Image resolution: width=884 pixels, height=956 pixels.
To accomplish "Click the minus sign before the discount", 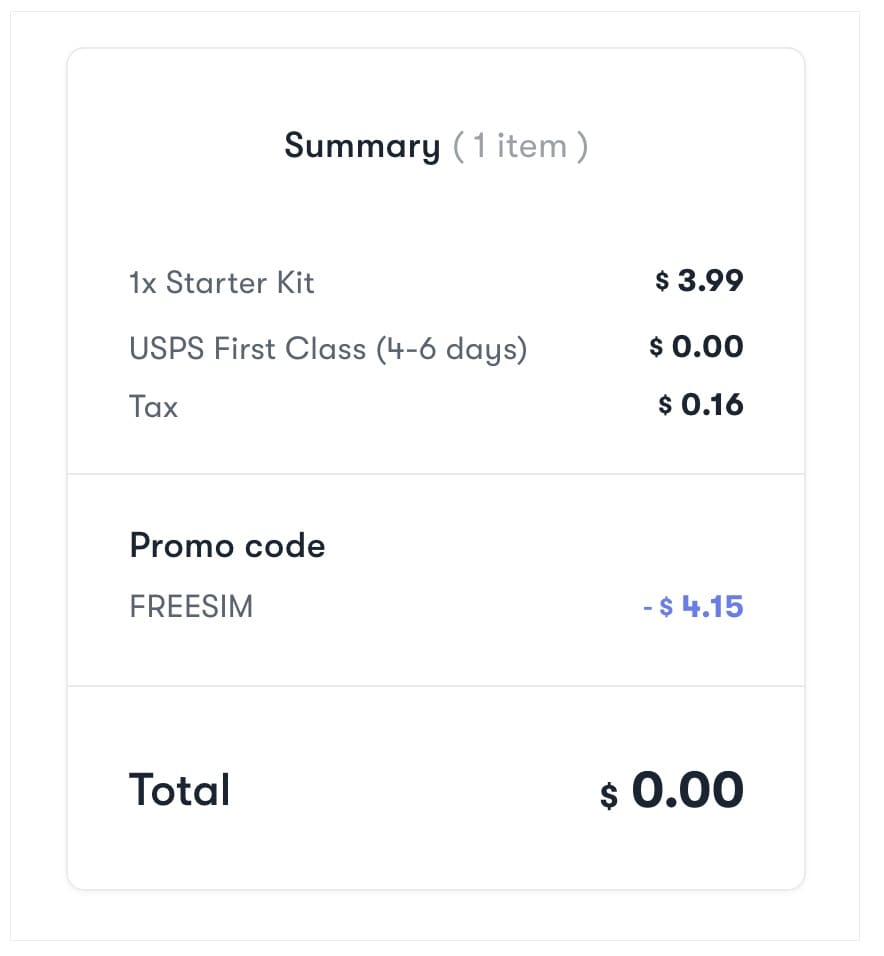I will [647, 607].
